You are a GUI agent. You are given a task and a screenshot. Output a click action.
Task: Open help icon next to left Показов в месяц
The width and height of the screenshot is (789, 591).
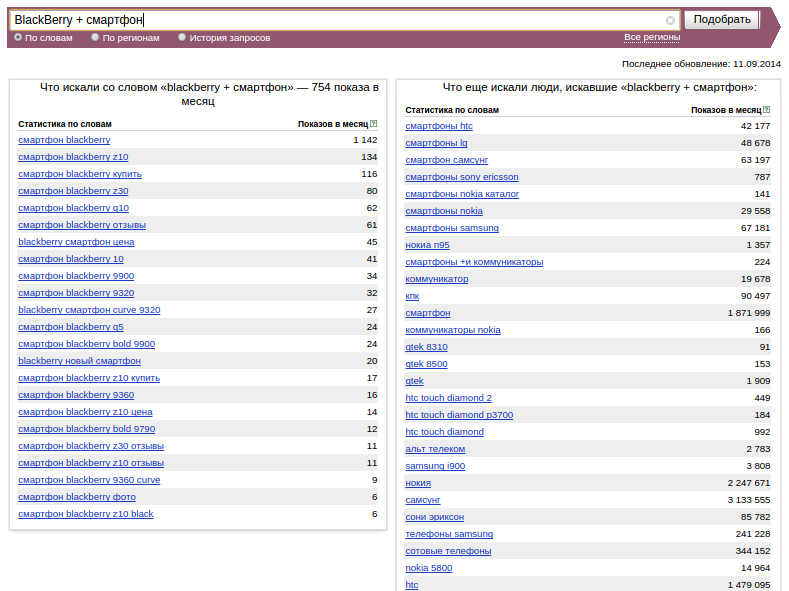(373, 123)
